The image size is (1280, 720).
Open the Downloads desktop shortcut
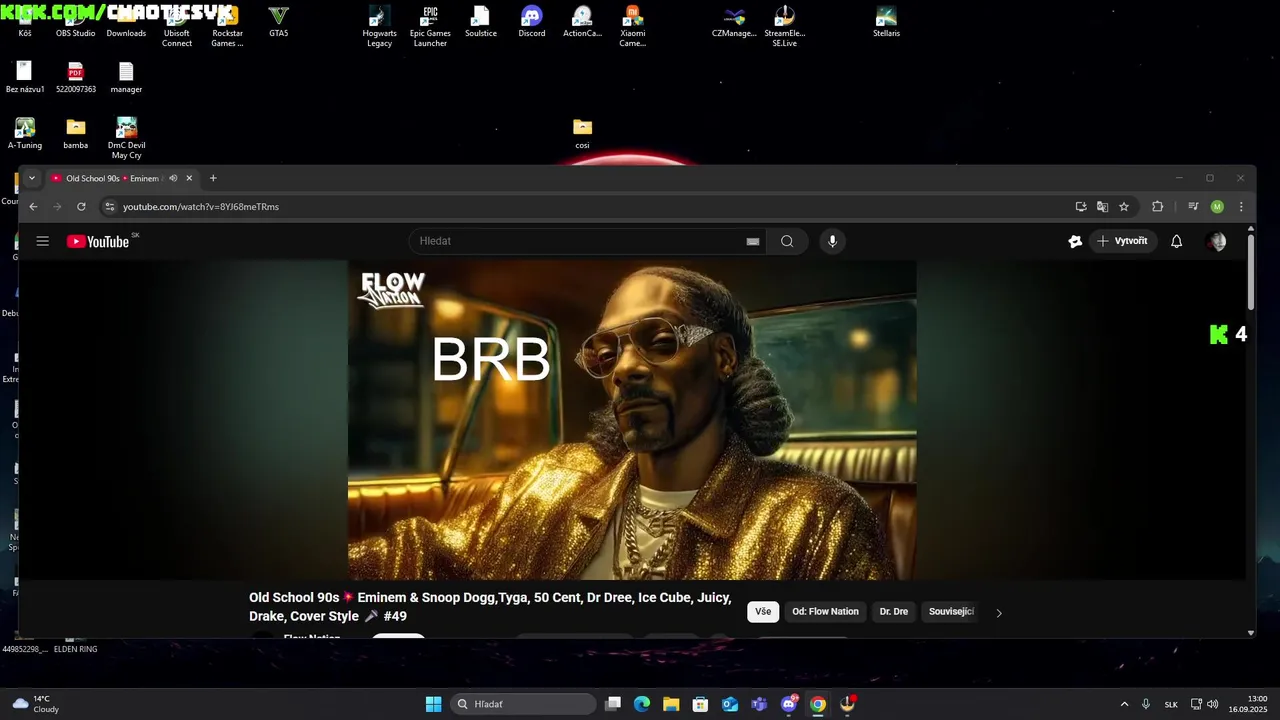[x=126, y=22]
